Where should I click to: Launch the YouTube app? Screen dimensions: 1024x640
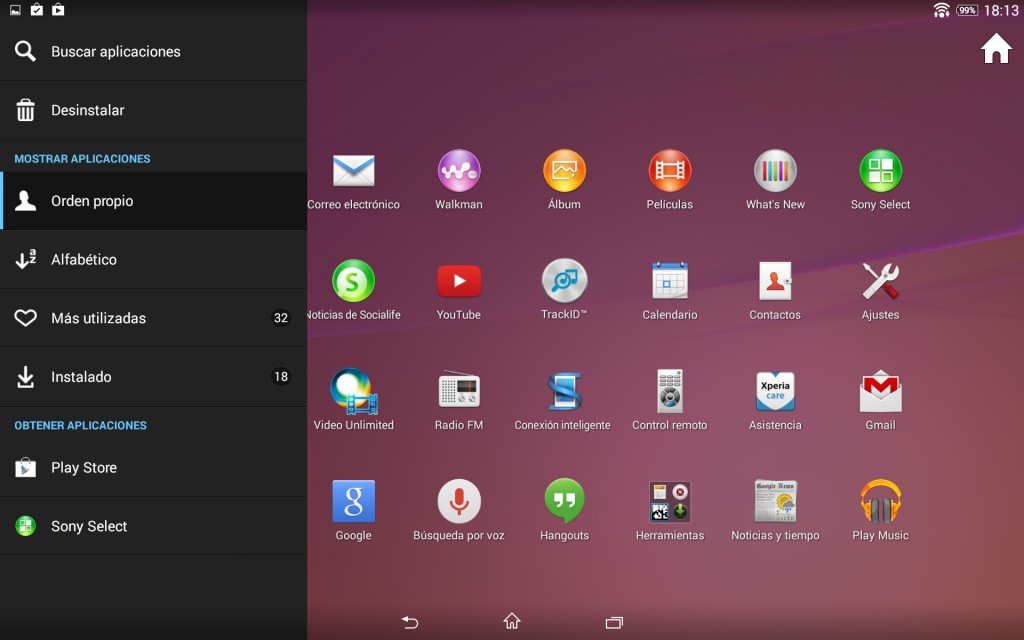459,281
